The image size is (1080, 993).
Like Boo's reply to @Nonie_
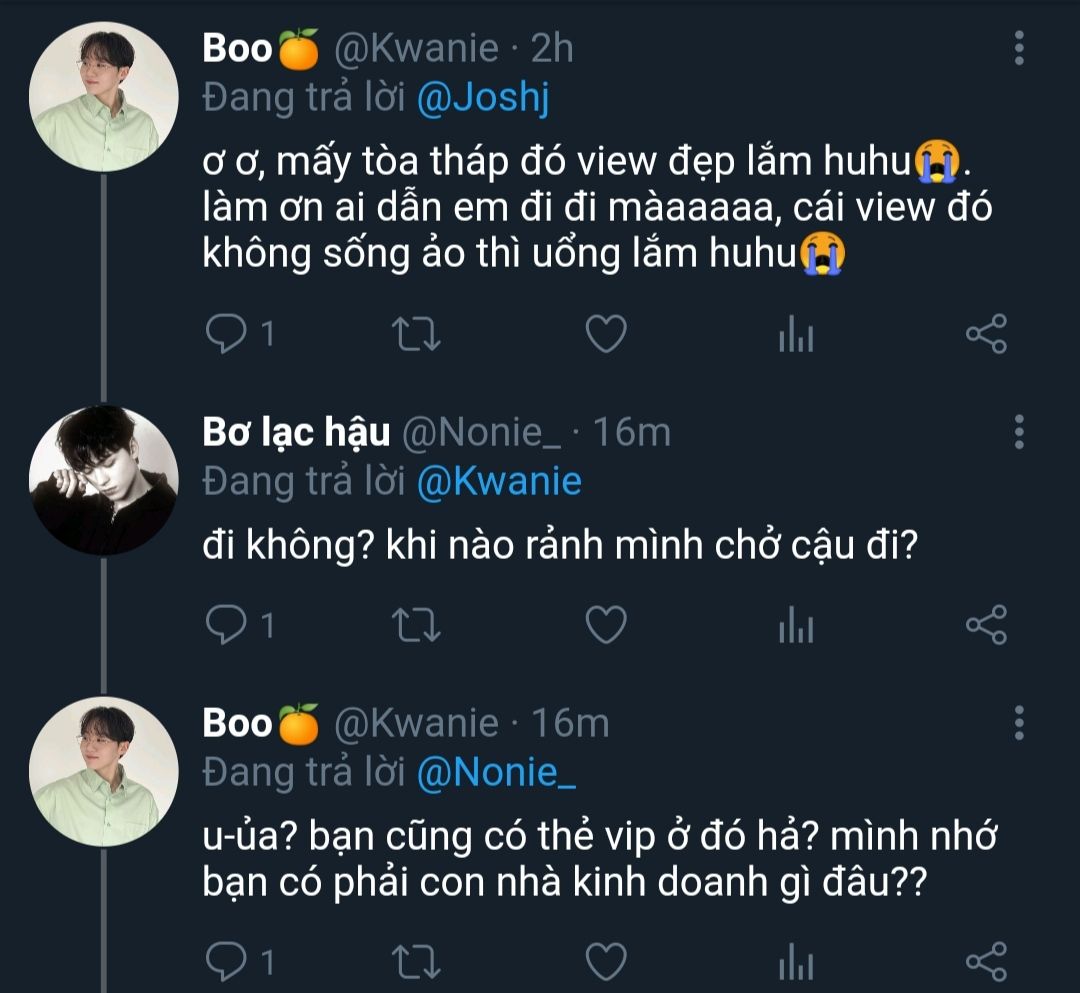[x=606, y=961]
